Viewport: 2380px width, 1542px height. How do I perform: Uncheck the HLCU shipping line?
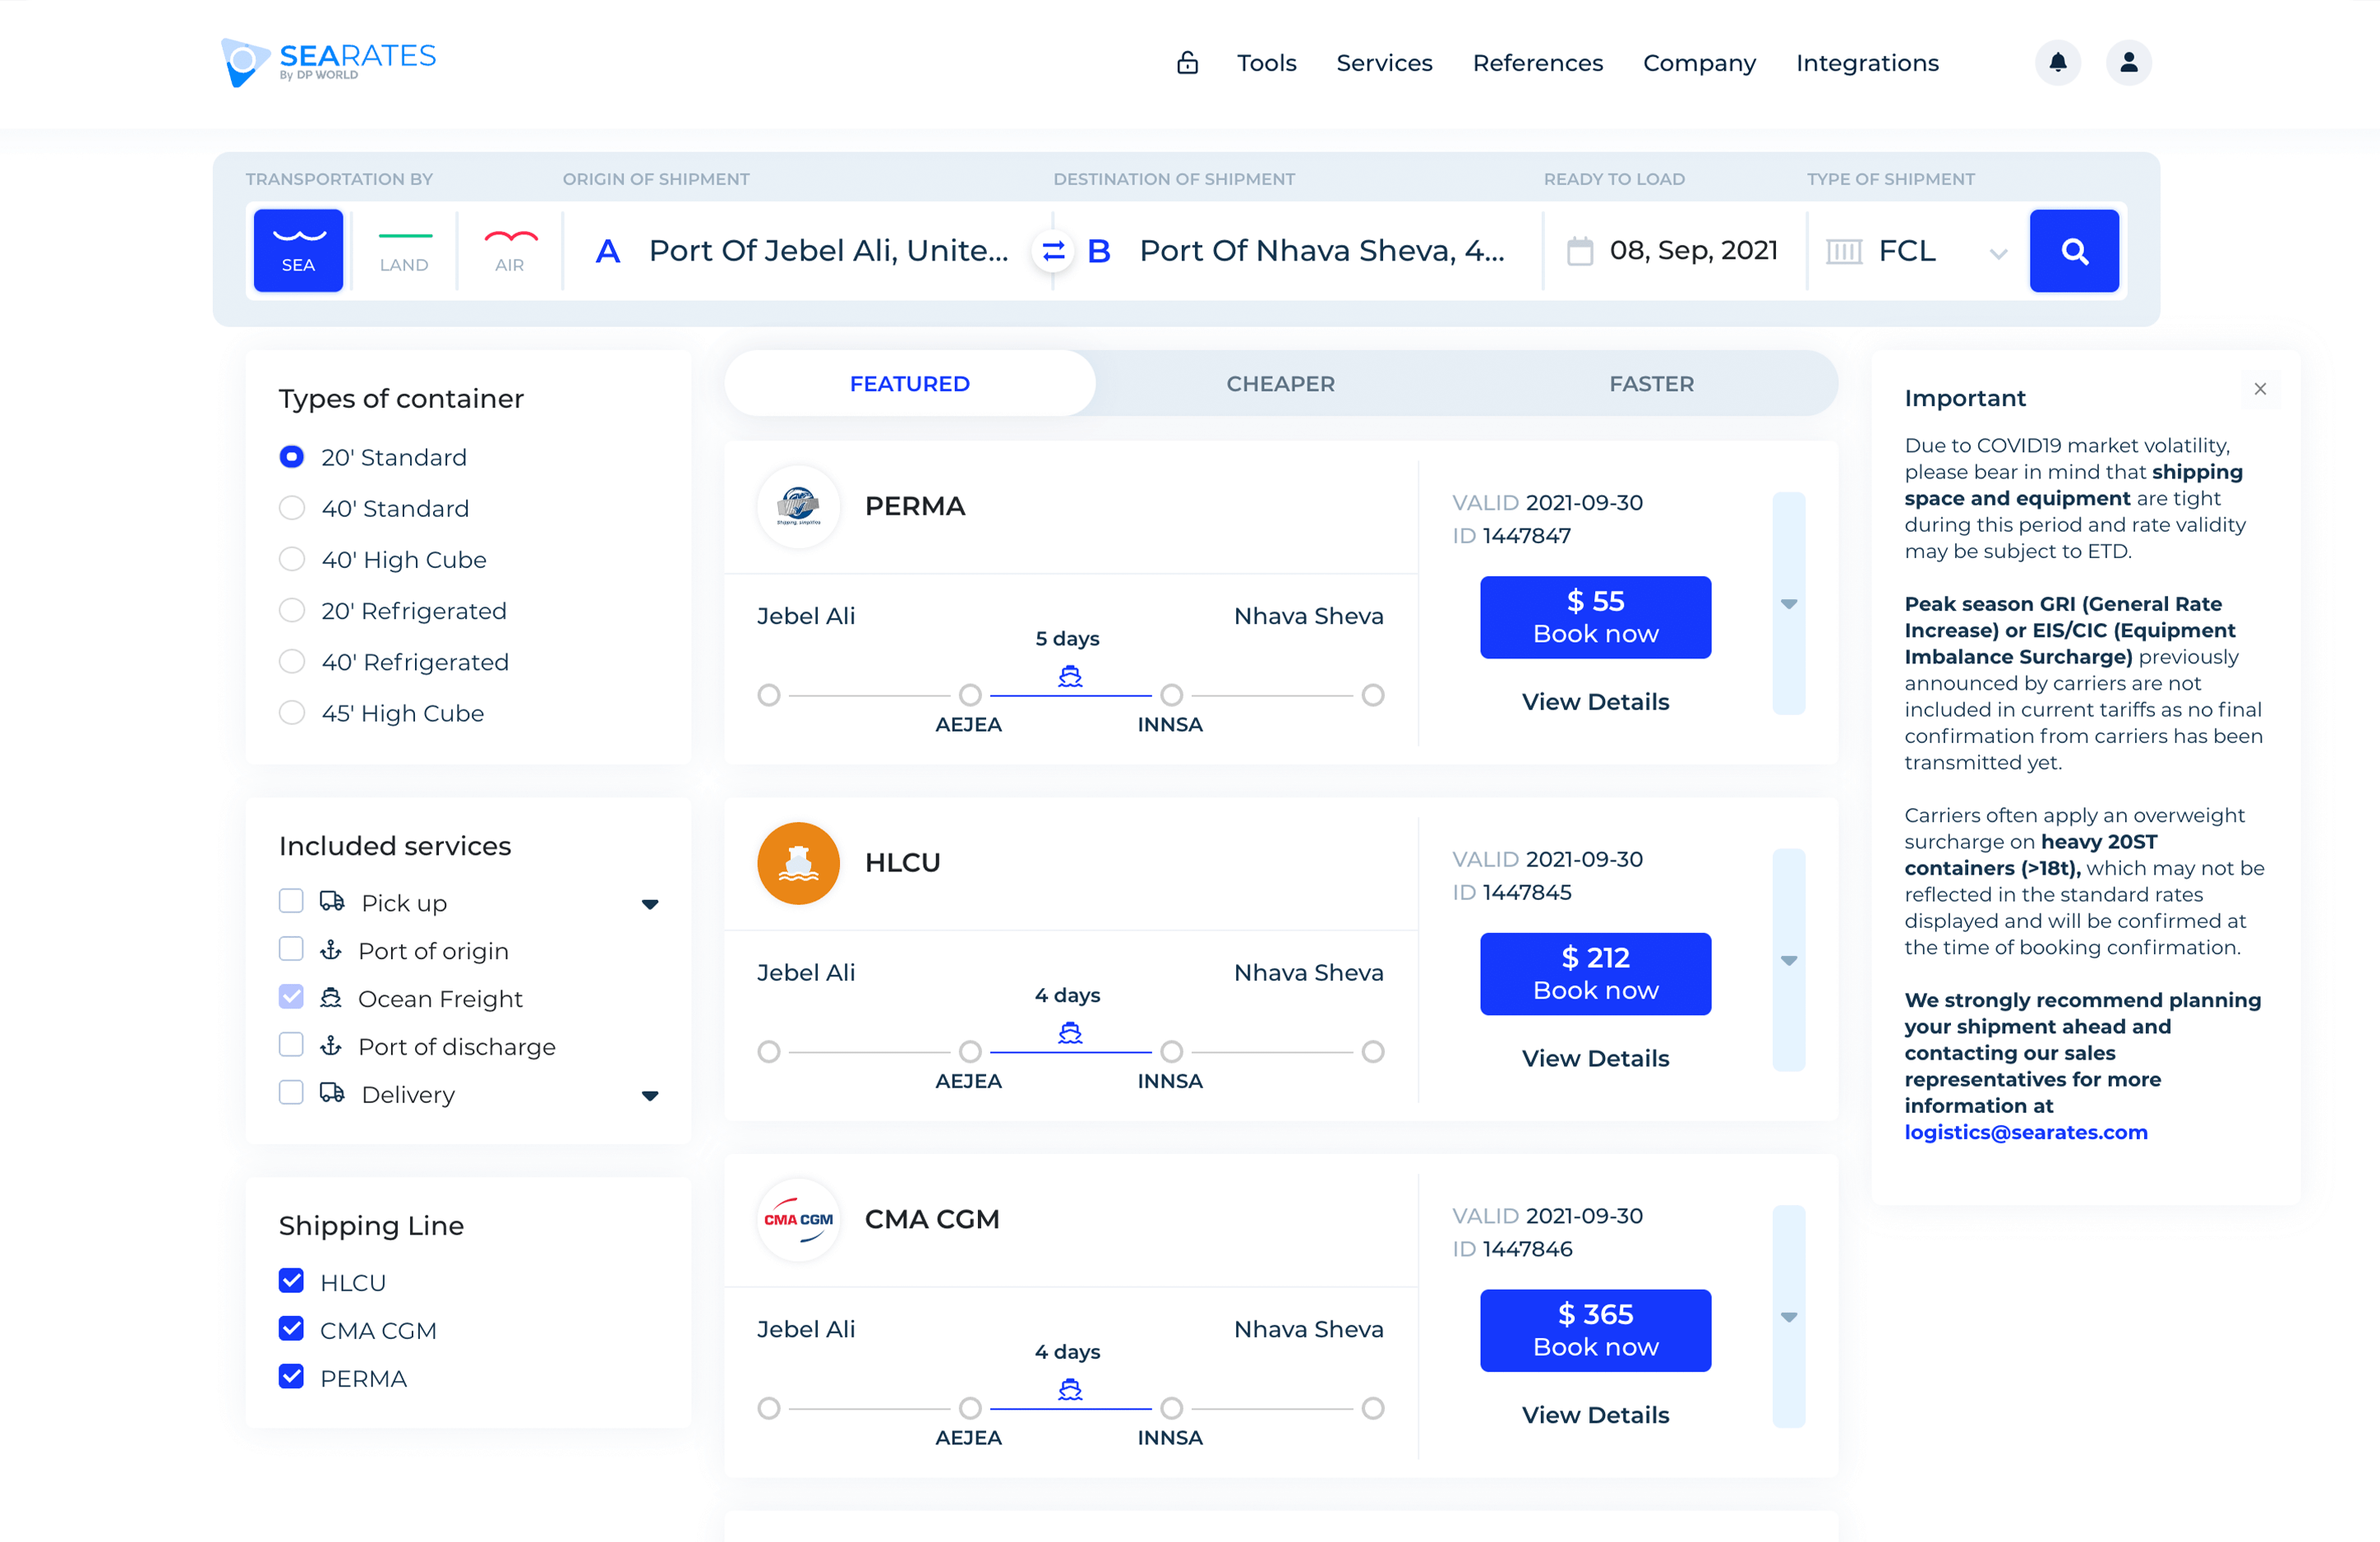click(291, 1281)
